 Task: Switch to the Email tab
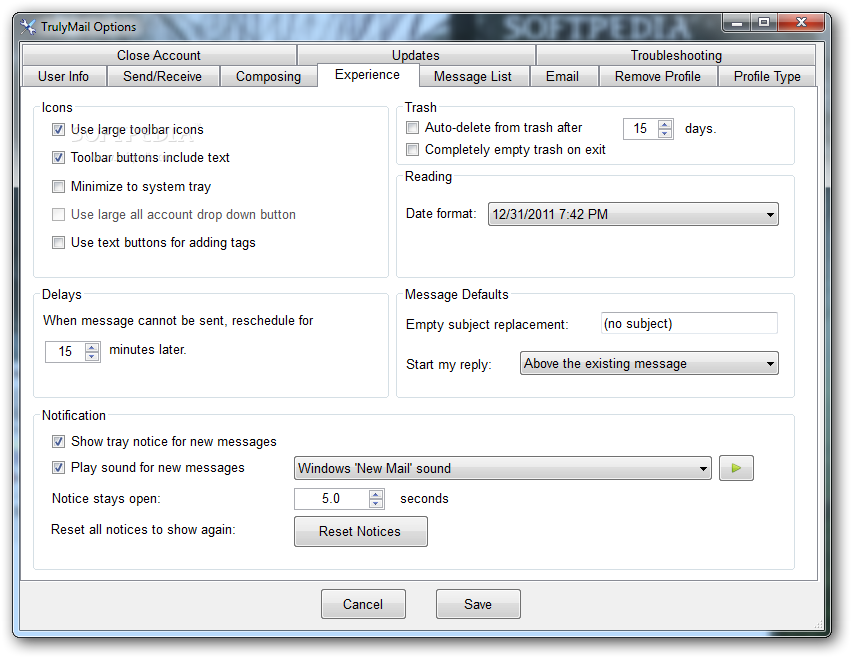click(x=562, y=76)
